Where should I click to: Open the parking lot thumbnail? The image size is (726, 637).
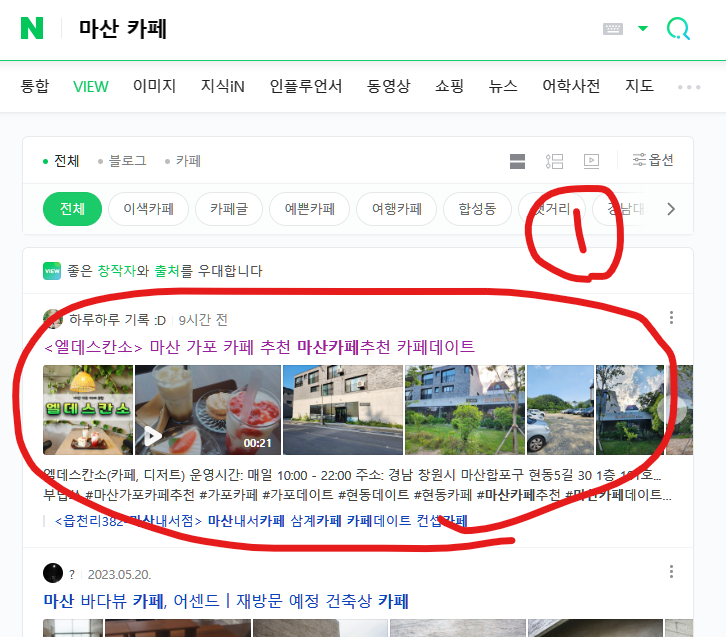(x=561, y=410)
